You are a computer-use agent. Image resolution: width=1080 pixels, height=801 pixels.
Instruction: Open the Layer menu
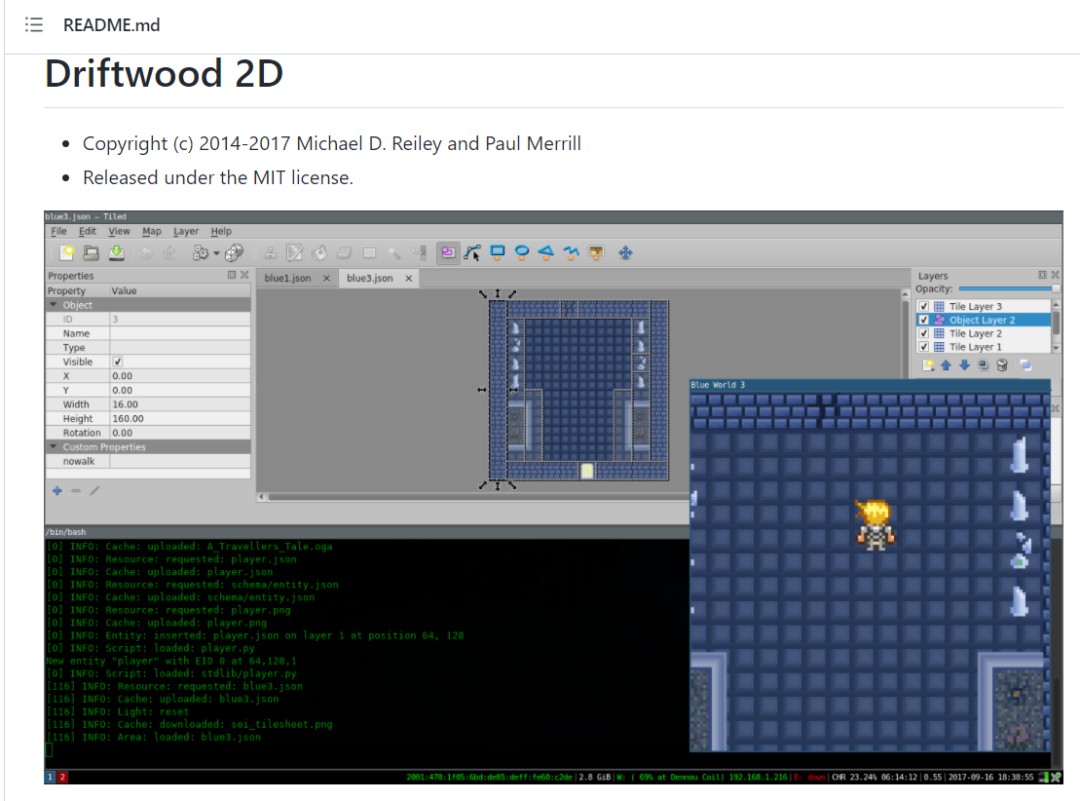point(185,231)
